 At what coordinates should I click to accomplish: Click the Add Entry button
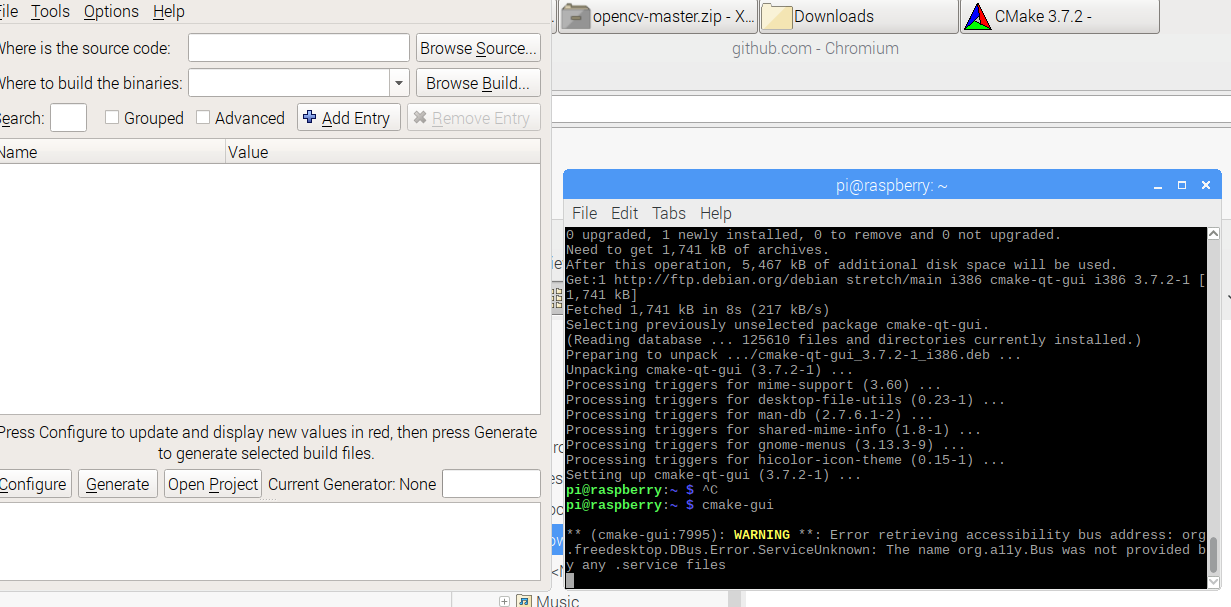(349, 118)
